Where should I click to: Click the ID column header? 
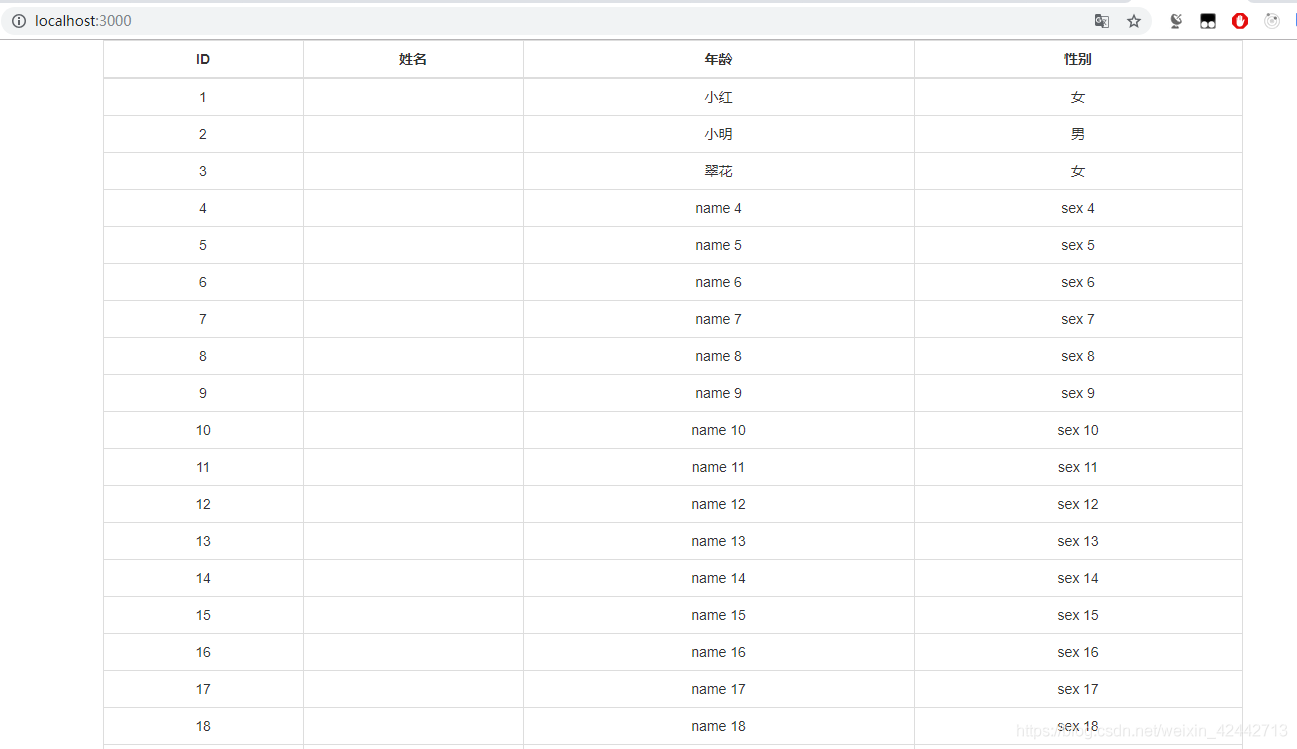coord(203,59)
